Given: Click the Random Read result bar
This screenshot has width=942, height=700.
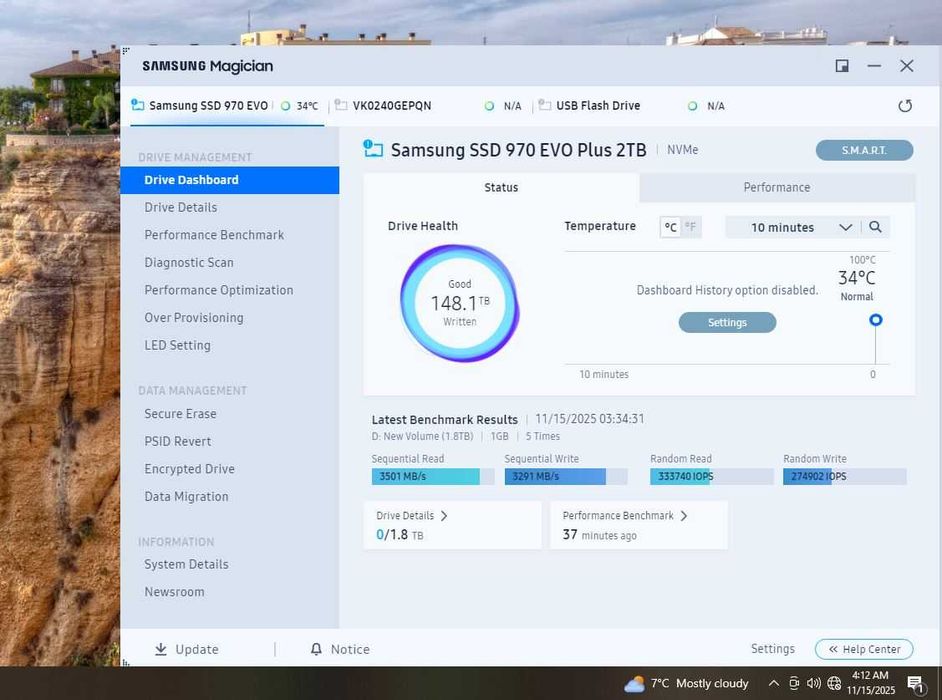Looking at the screenshot, I should pos(712,476).
